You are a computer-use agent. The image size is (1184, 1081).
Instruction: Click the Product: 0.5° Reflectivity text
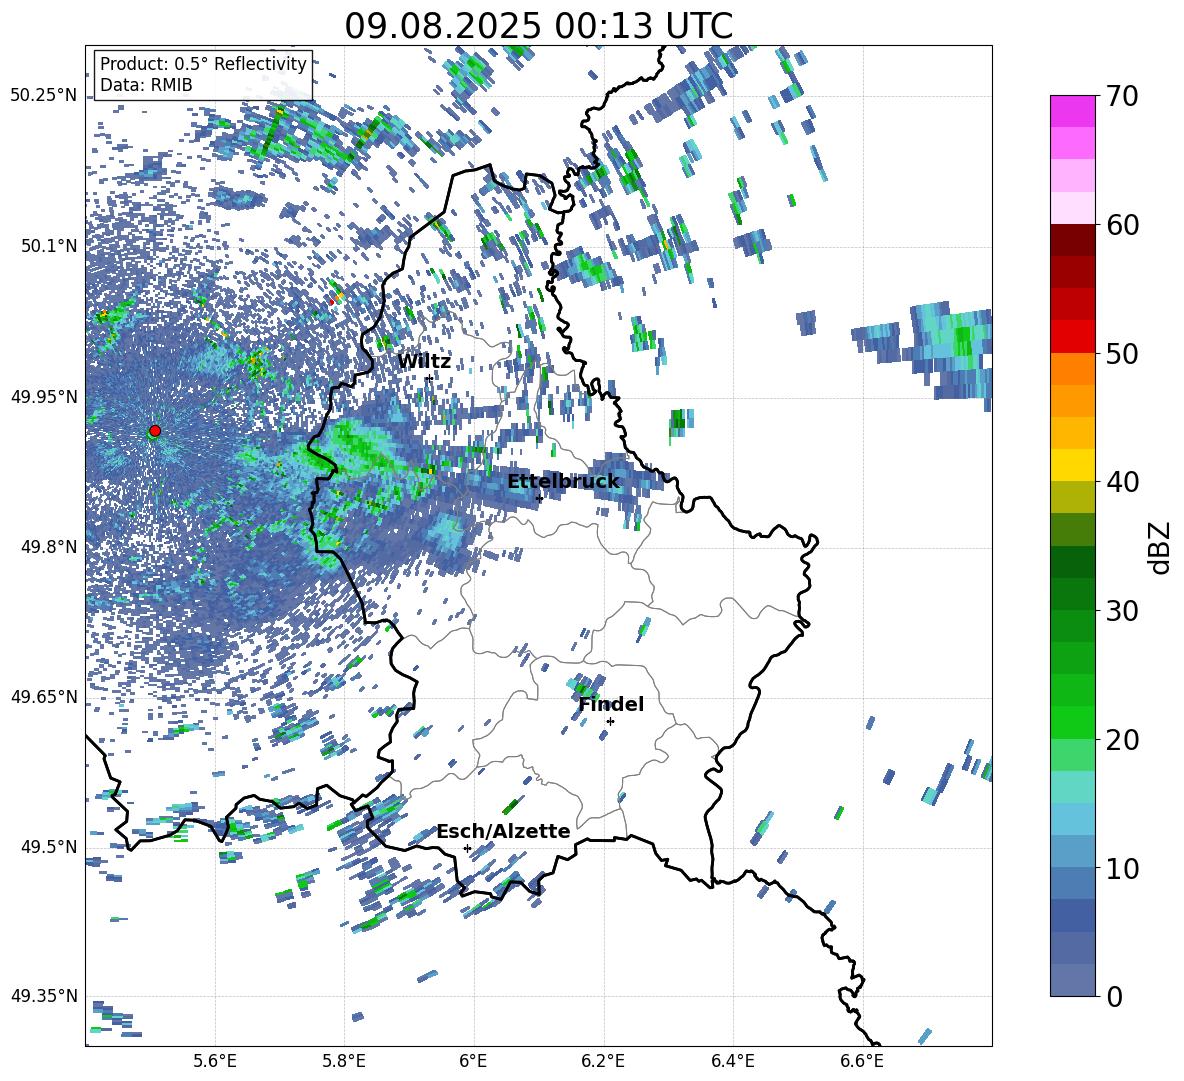click(x=203, y=63)
